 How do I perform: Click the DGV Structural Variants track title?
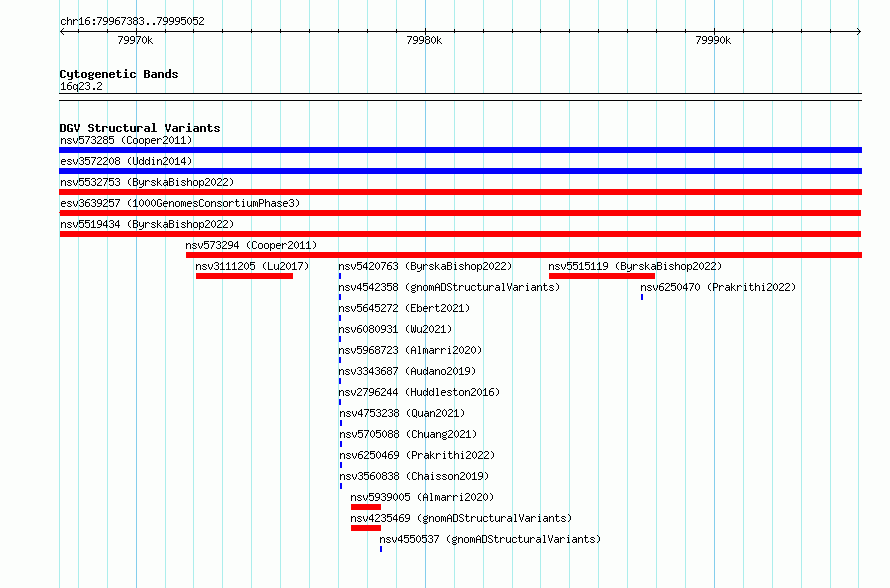tap(140, 128)
